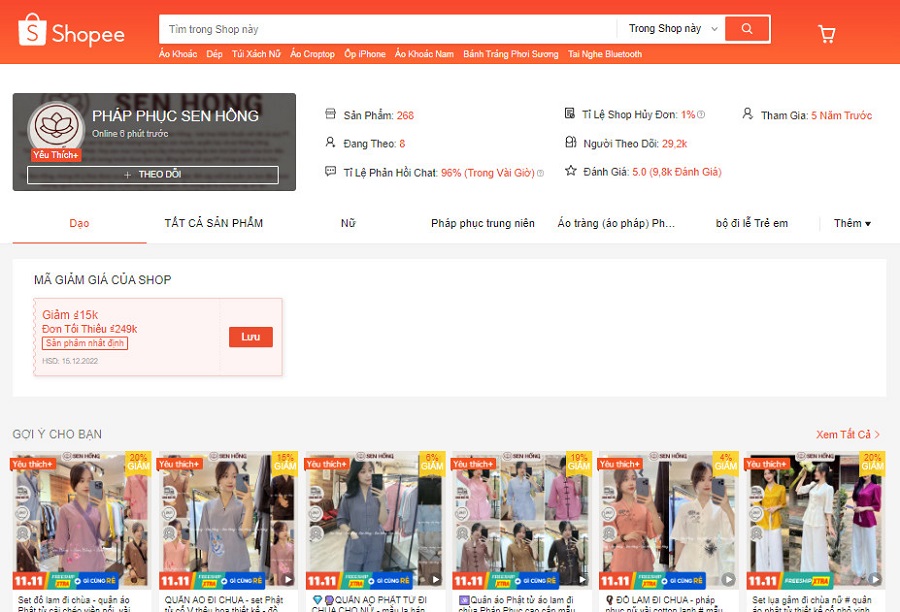Click the Tai Nghe Bluetooth suggested keyword
Viewport: 900px width, 612px height.
pyautogui.click(x=604, y=54)
